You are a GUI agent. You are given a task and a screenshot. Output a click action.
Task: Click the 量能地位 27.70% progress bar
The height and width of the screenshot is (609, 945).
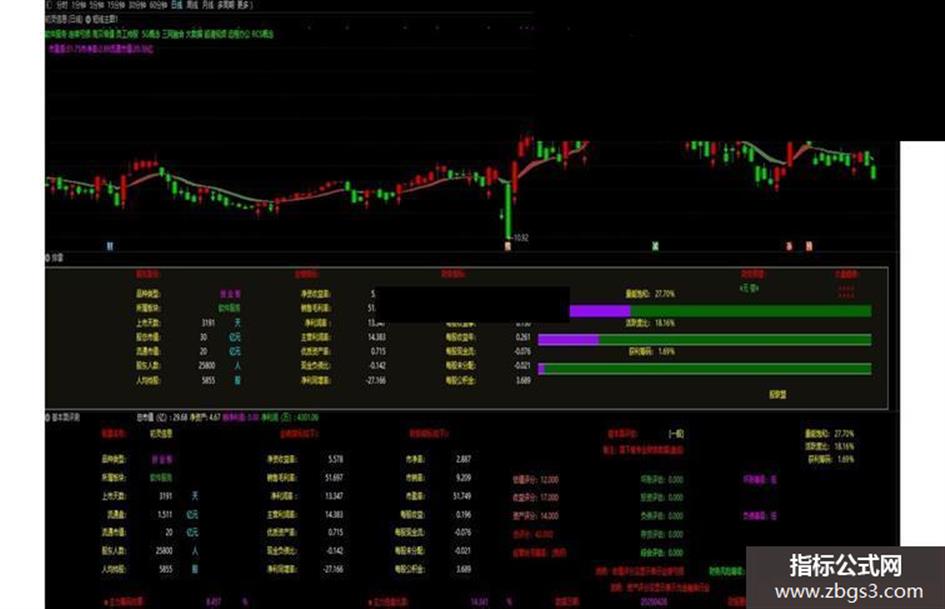point(720,311)
